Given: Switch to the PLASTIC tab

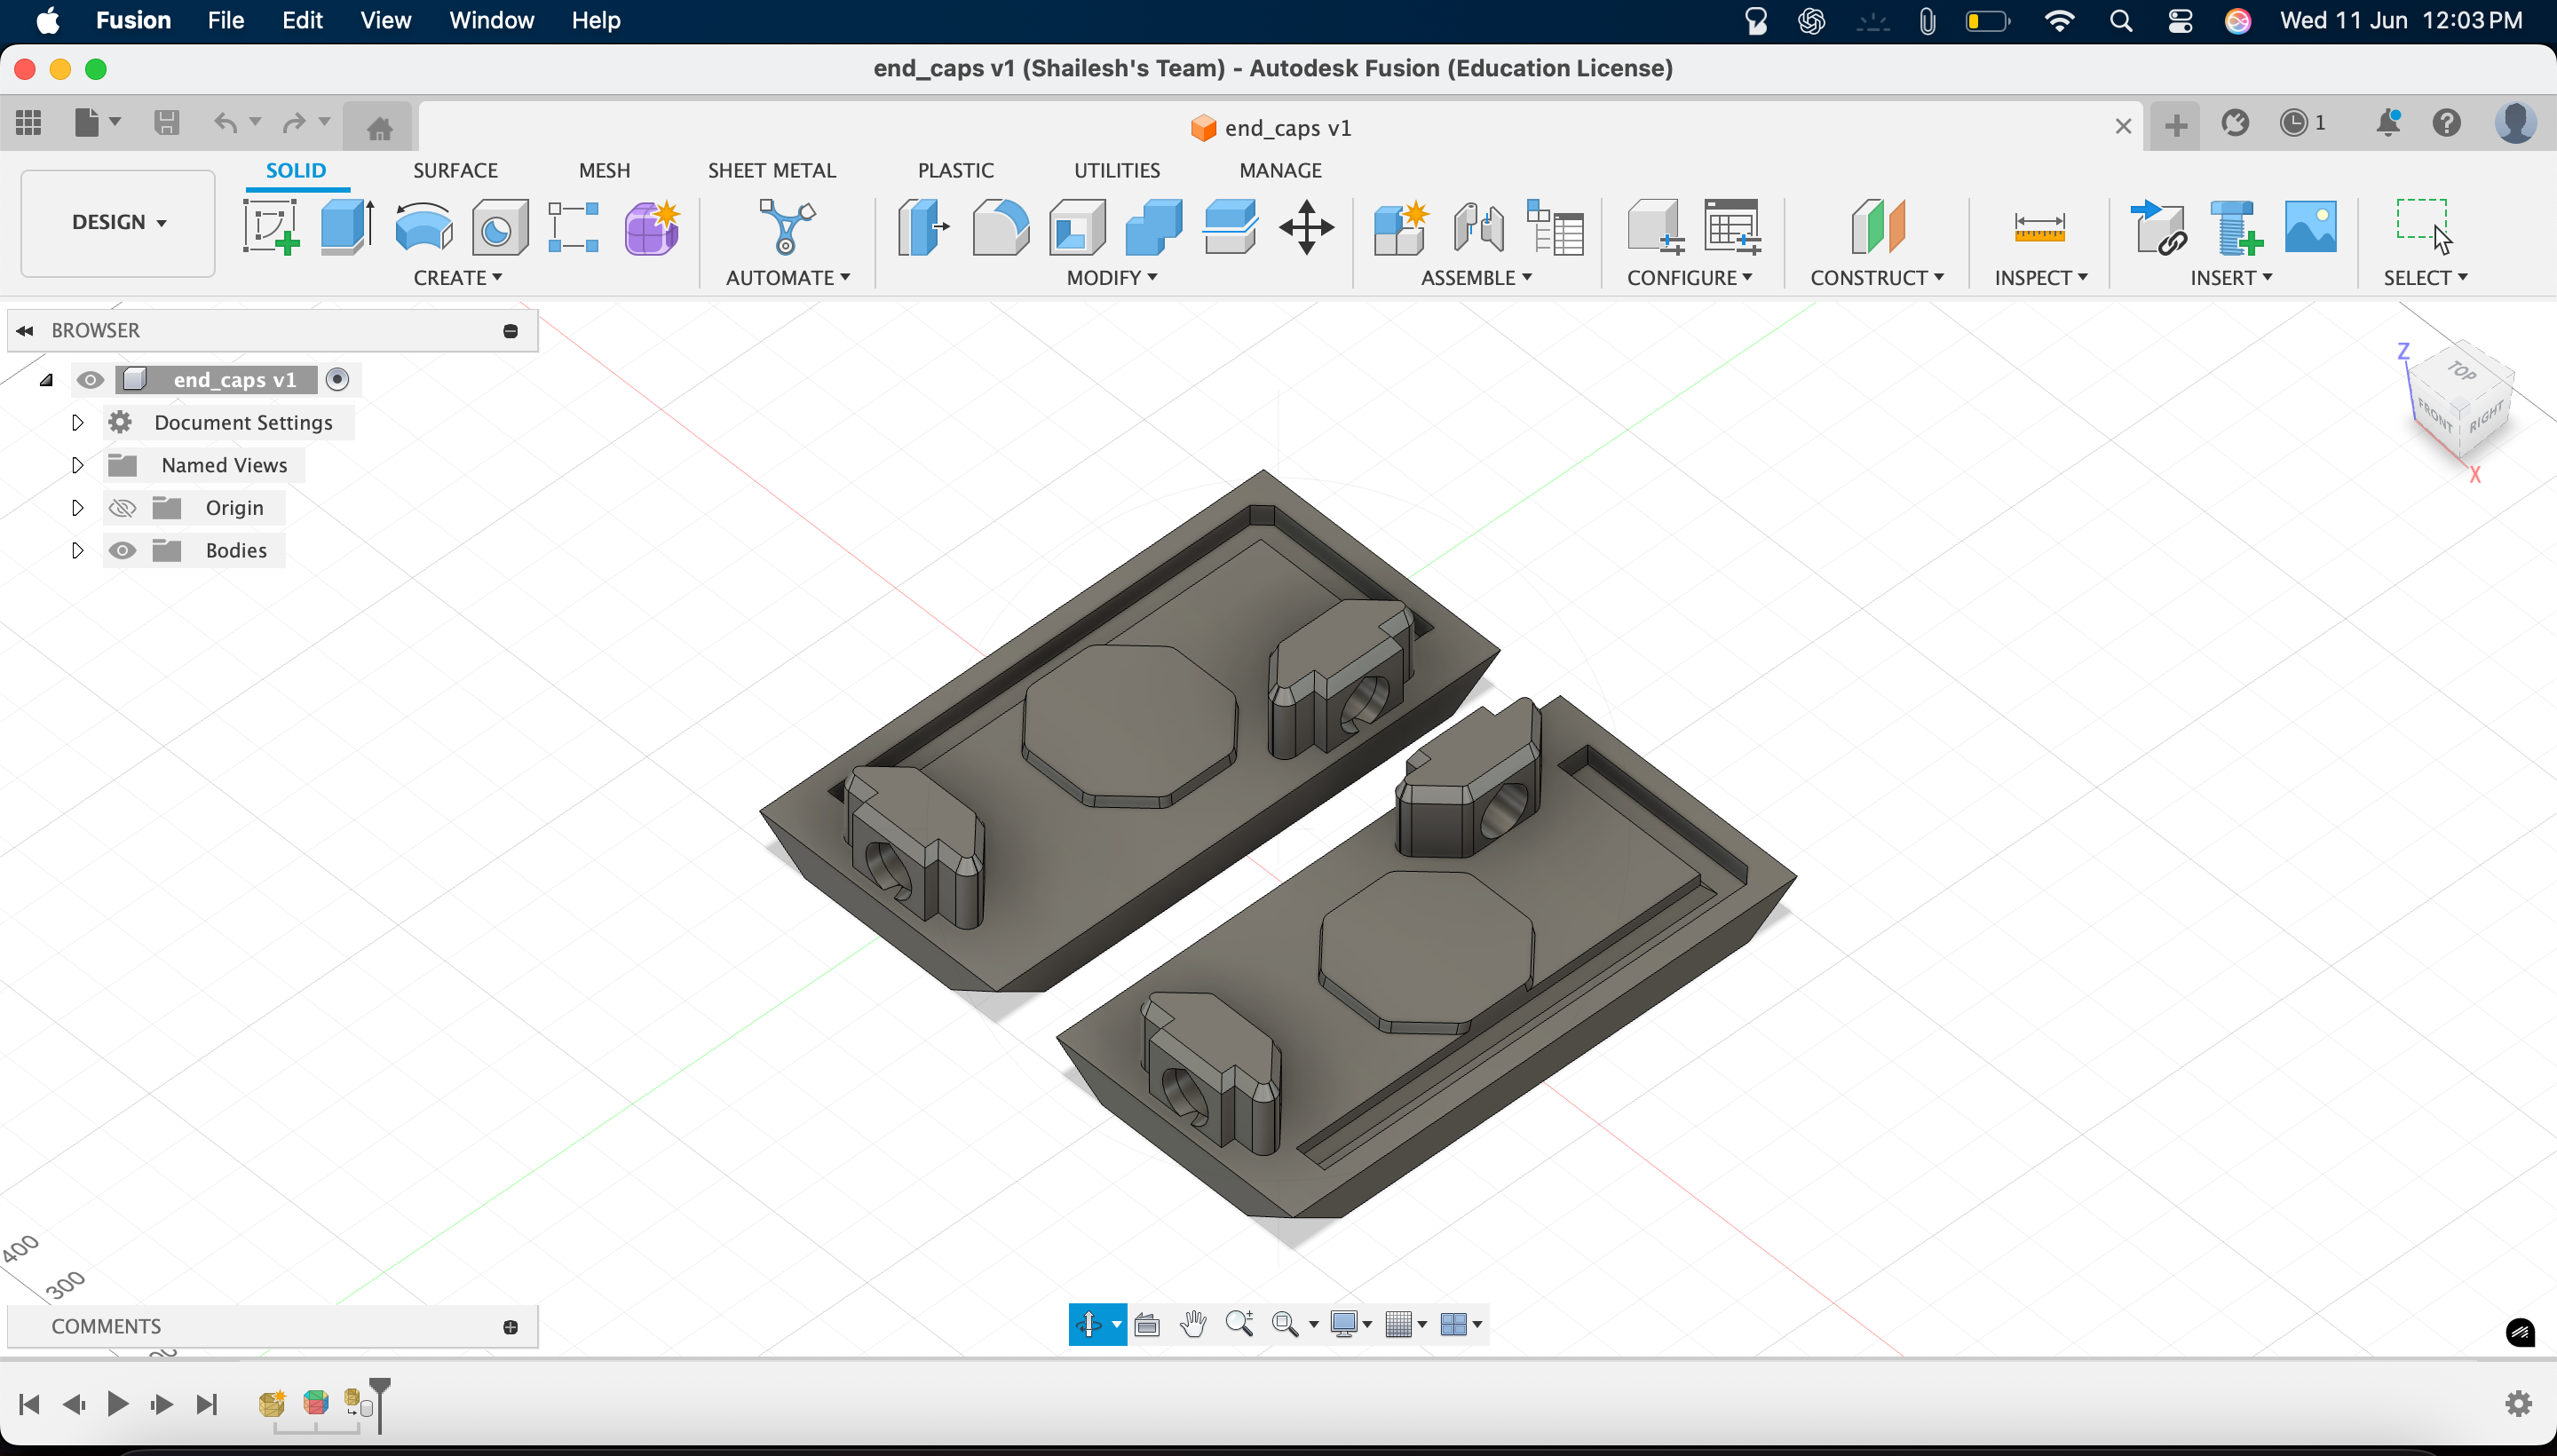Looking at the screenshot, I should click(x=955, y=170).
